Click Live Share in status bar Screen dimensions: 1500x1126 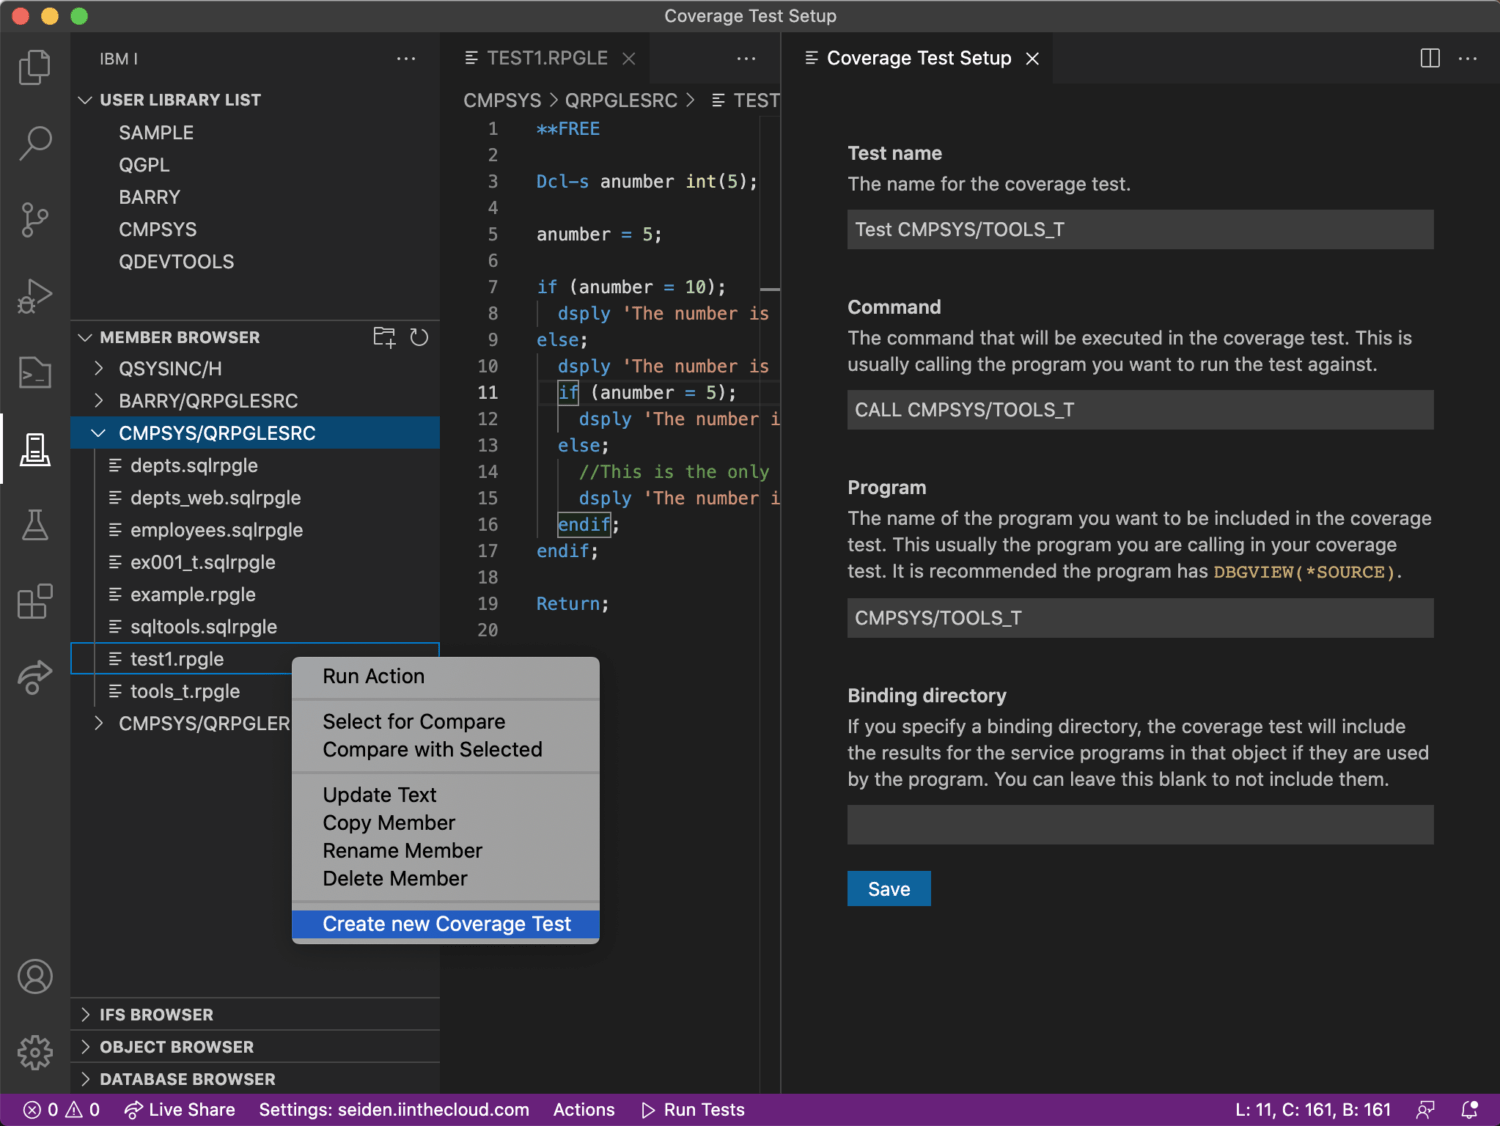tap(180, 1109)
